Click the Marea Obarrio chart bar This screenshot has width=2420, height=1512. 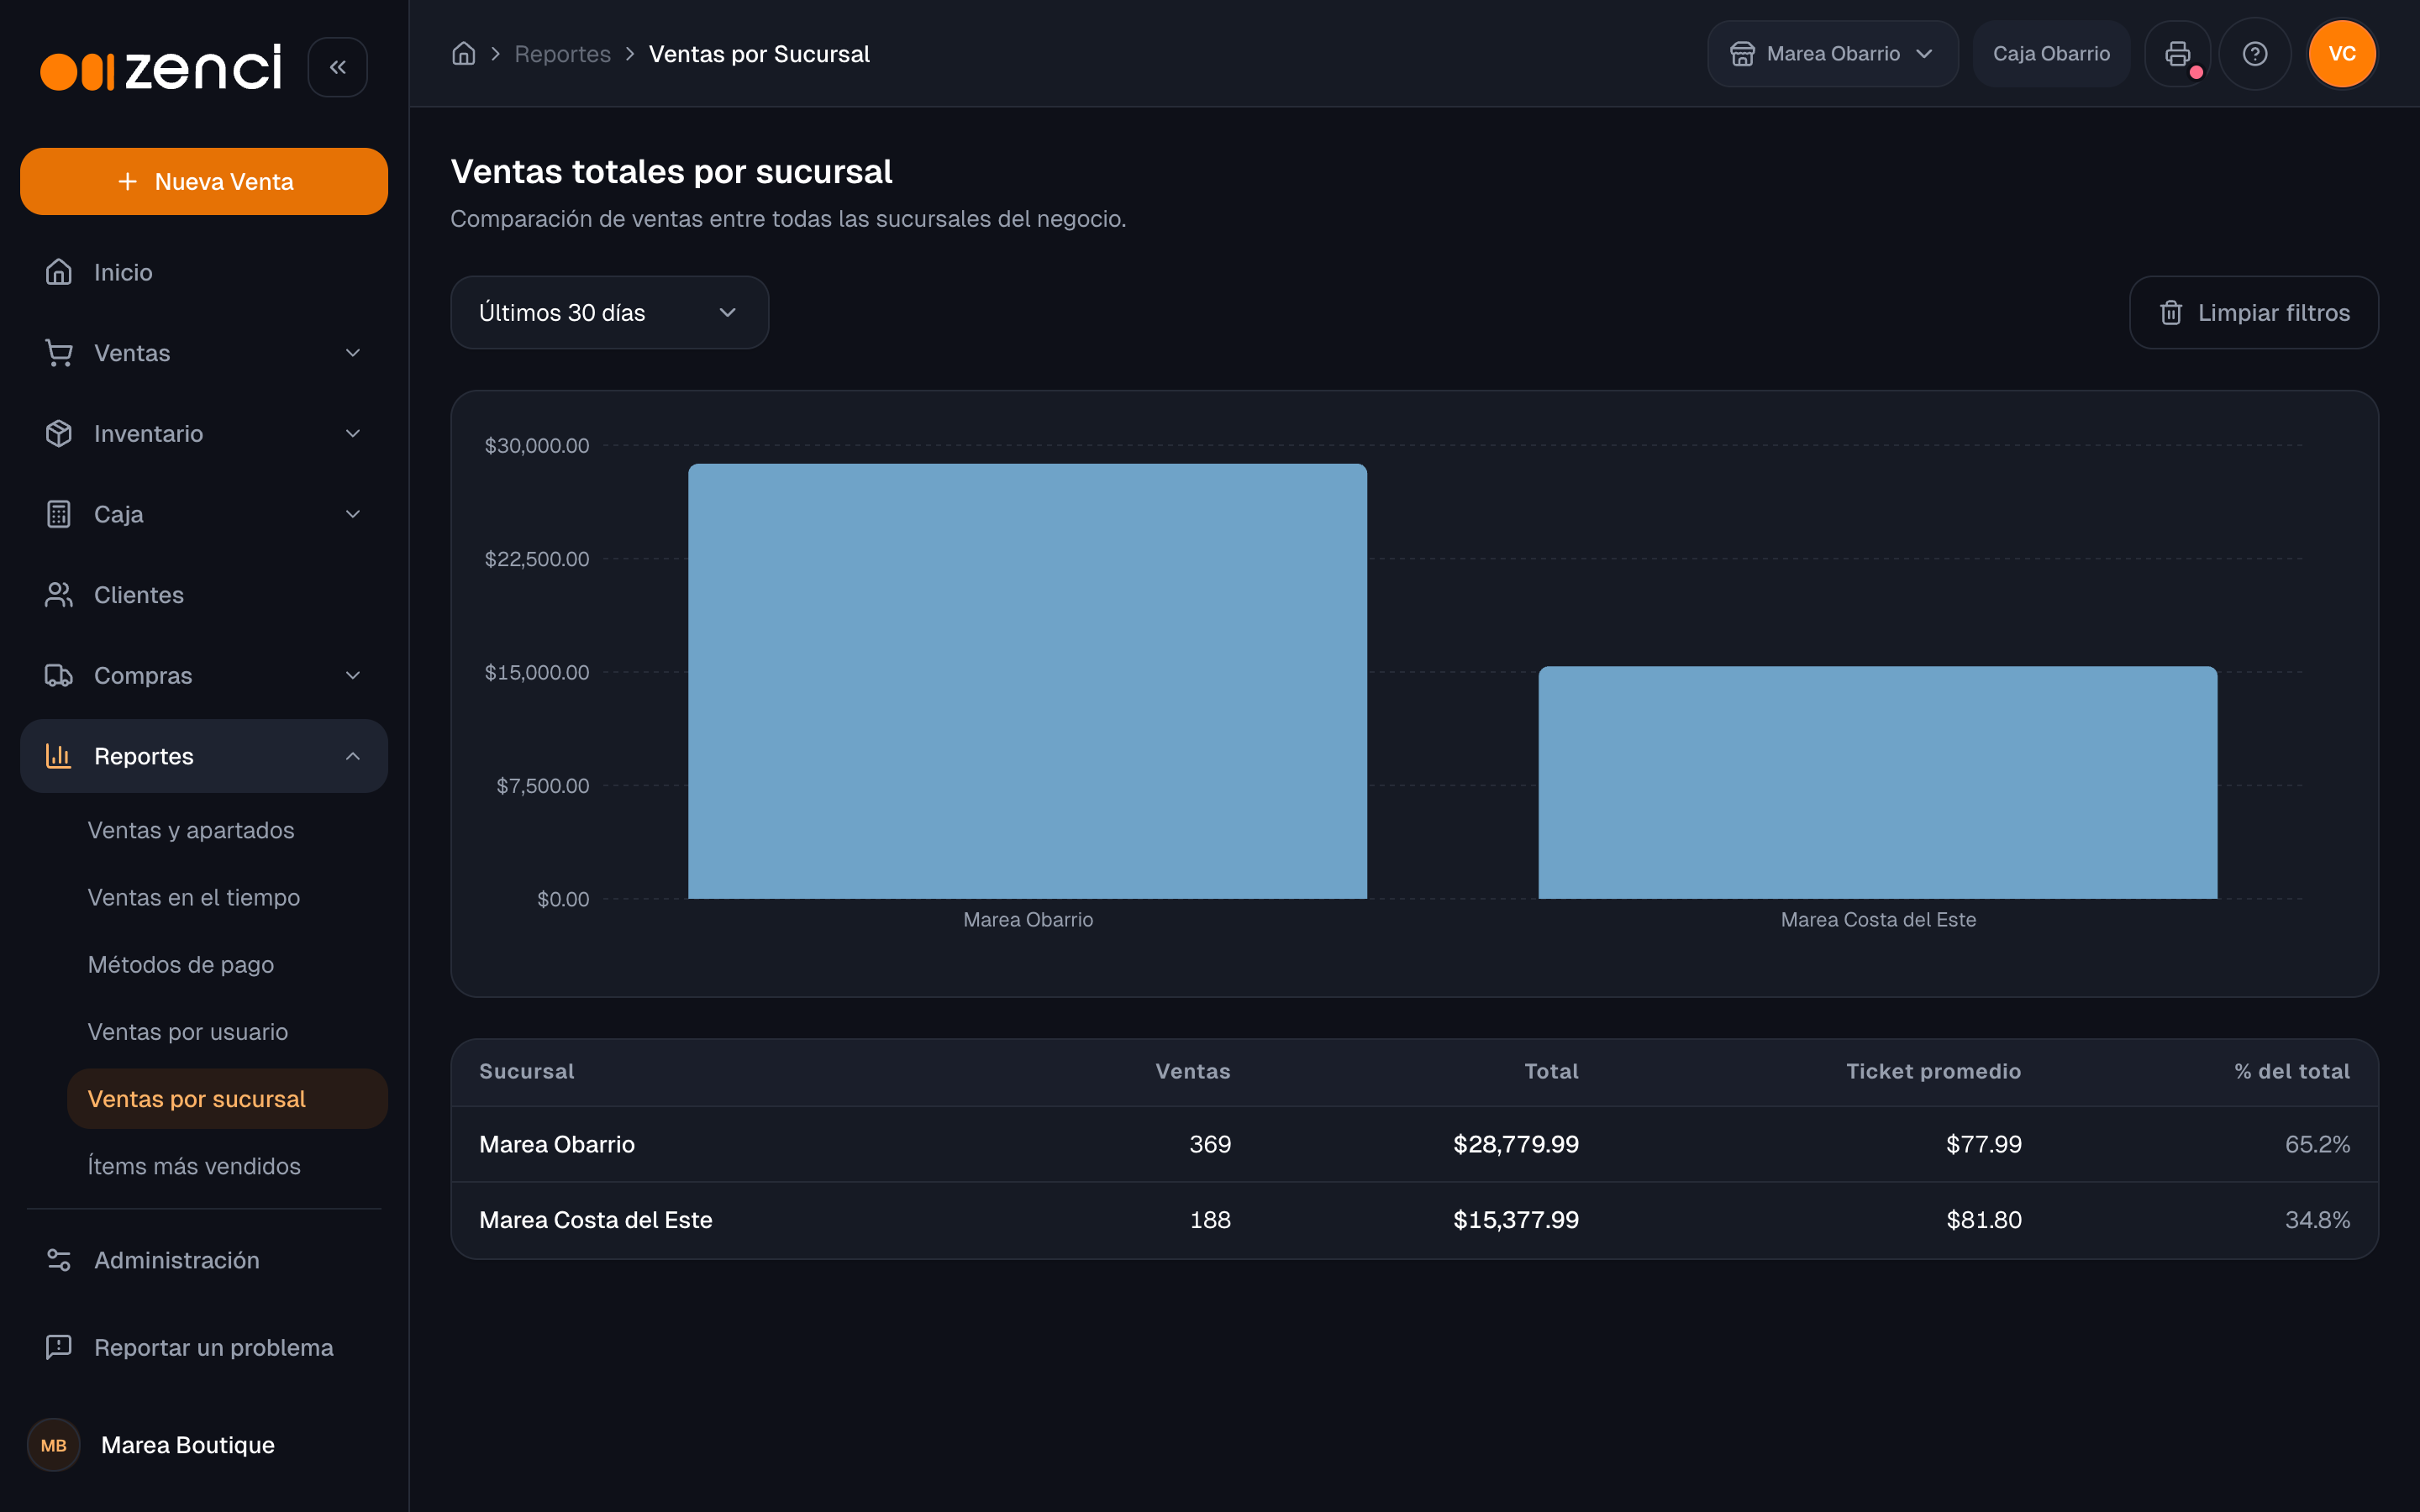[x=1027, y=681]
